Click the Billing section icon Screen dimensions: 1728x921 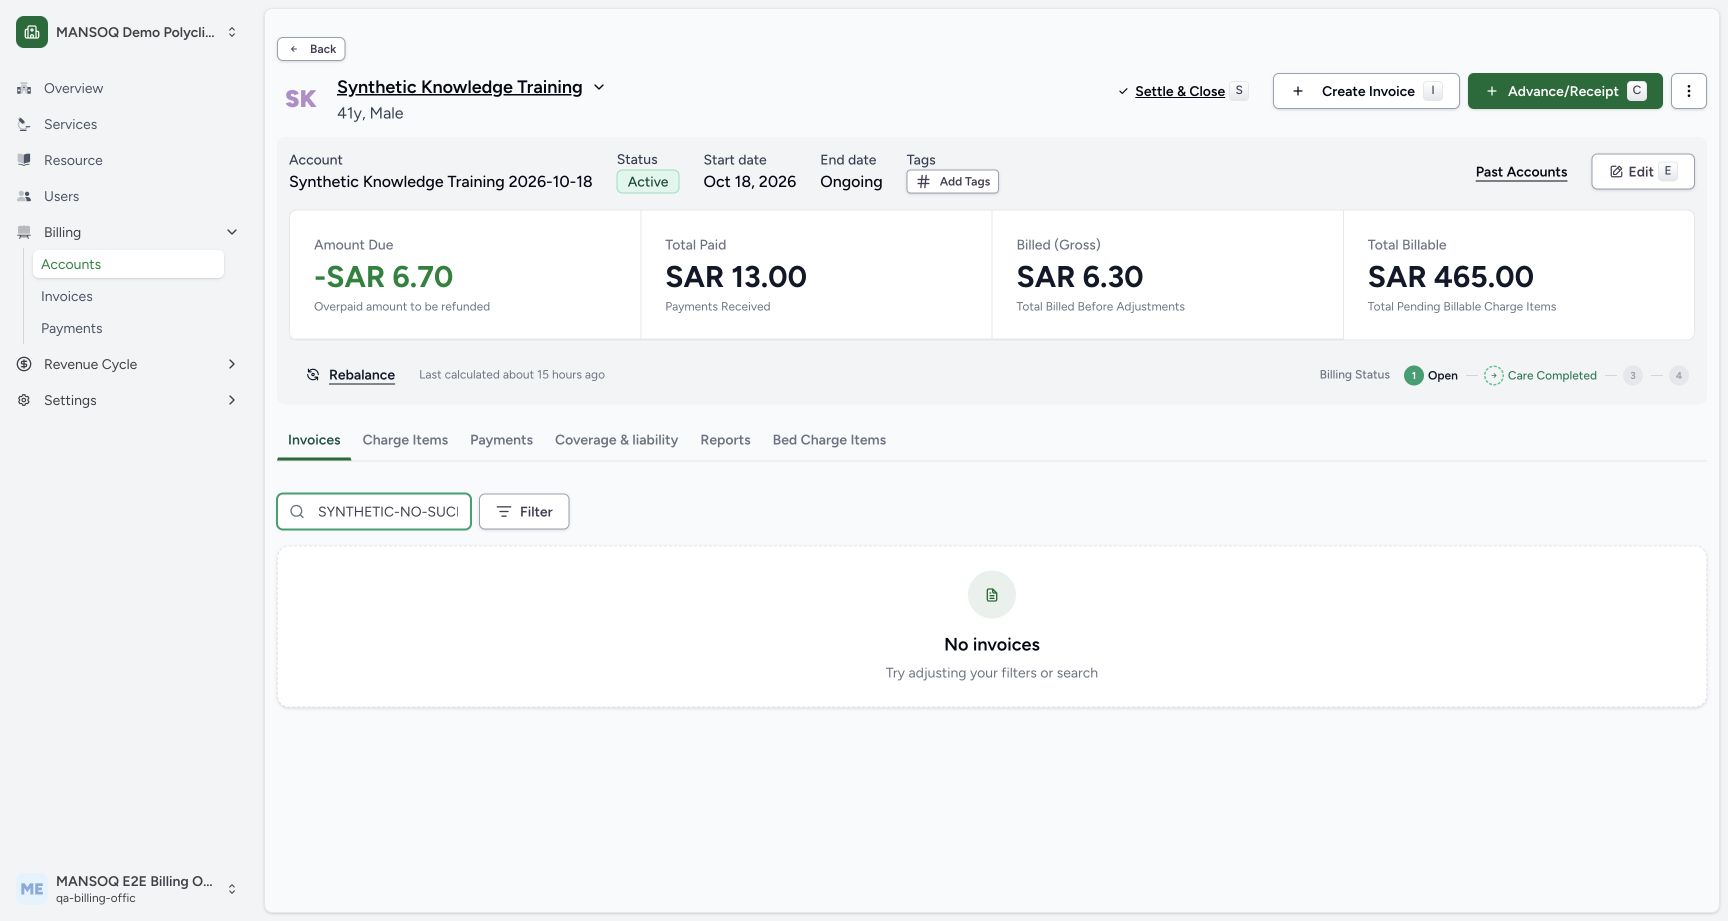click(24, 232)
